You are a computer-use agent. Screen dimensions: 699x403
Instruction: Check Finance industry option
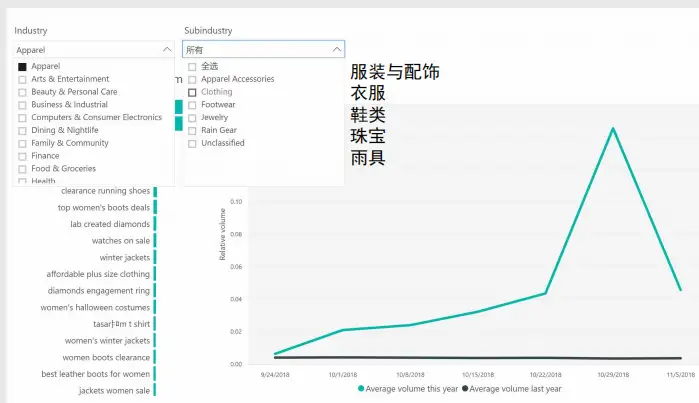point(22,156)
